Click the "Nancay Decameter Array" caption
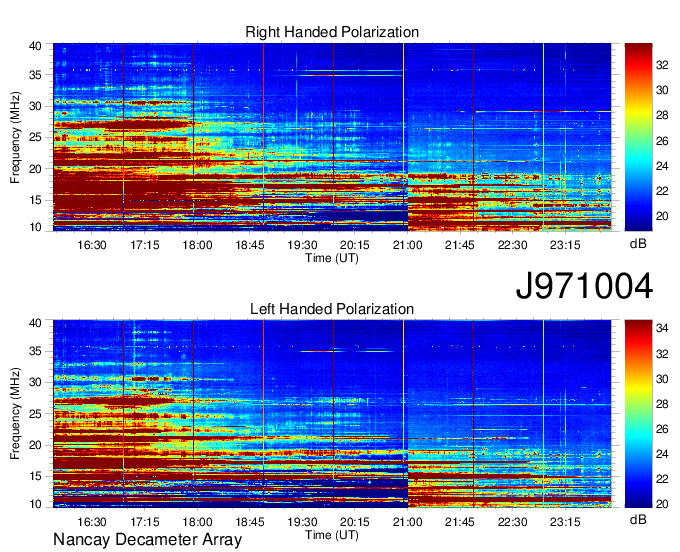Image resolution: width=680 pixels, height=552 pixels. (147, 540)
